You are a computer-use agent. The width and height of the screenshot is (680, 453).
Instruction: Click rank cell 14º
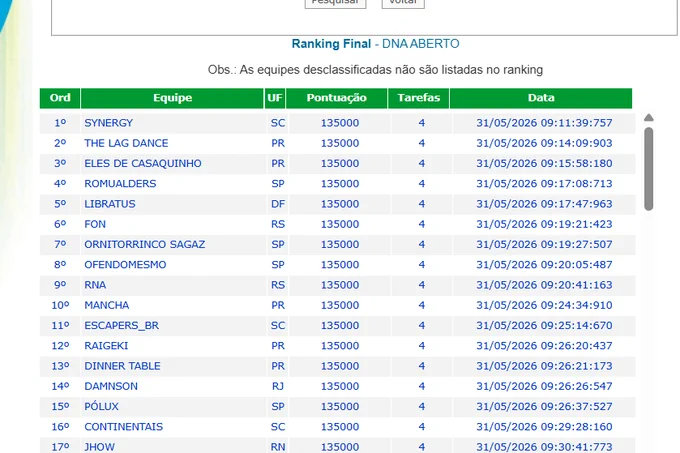click(x=60, y=387)
